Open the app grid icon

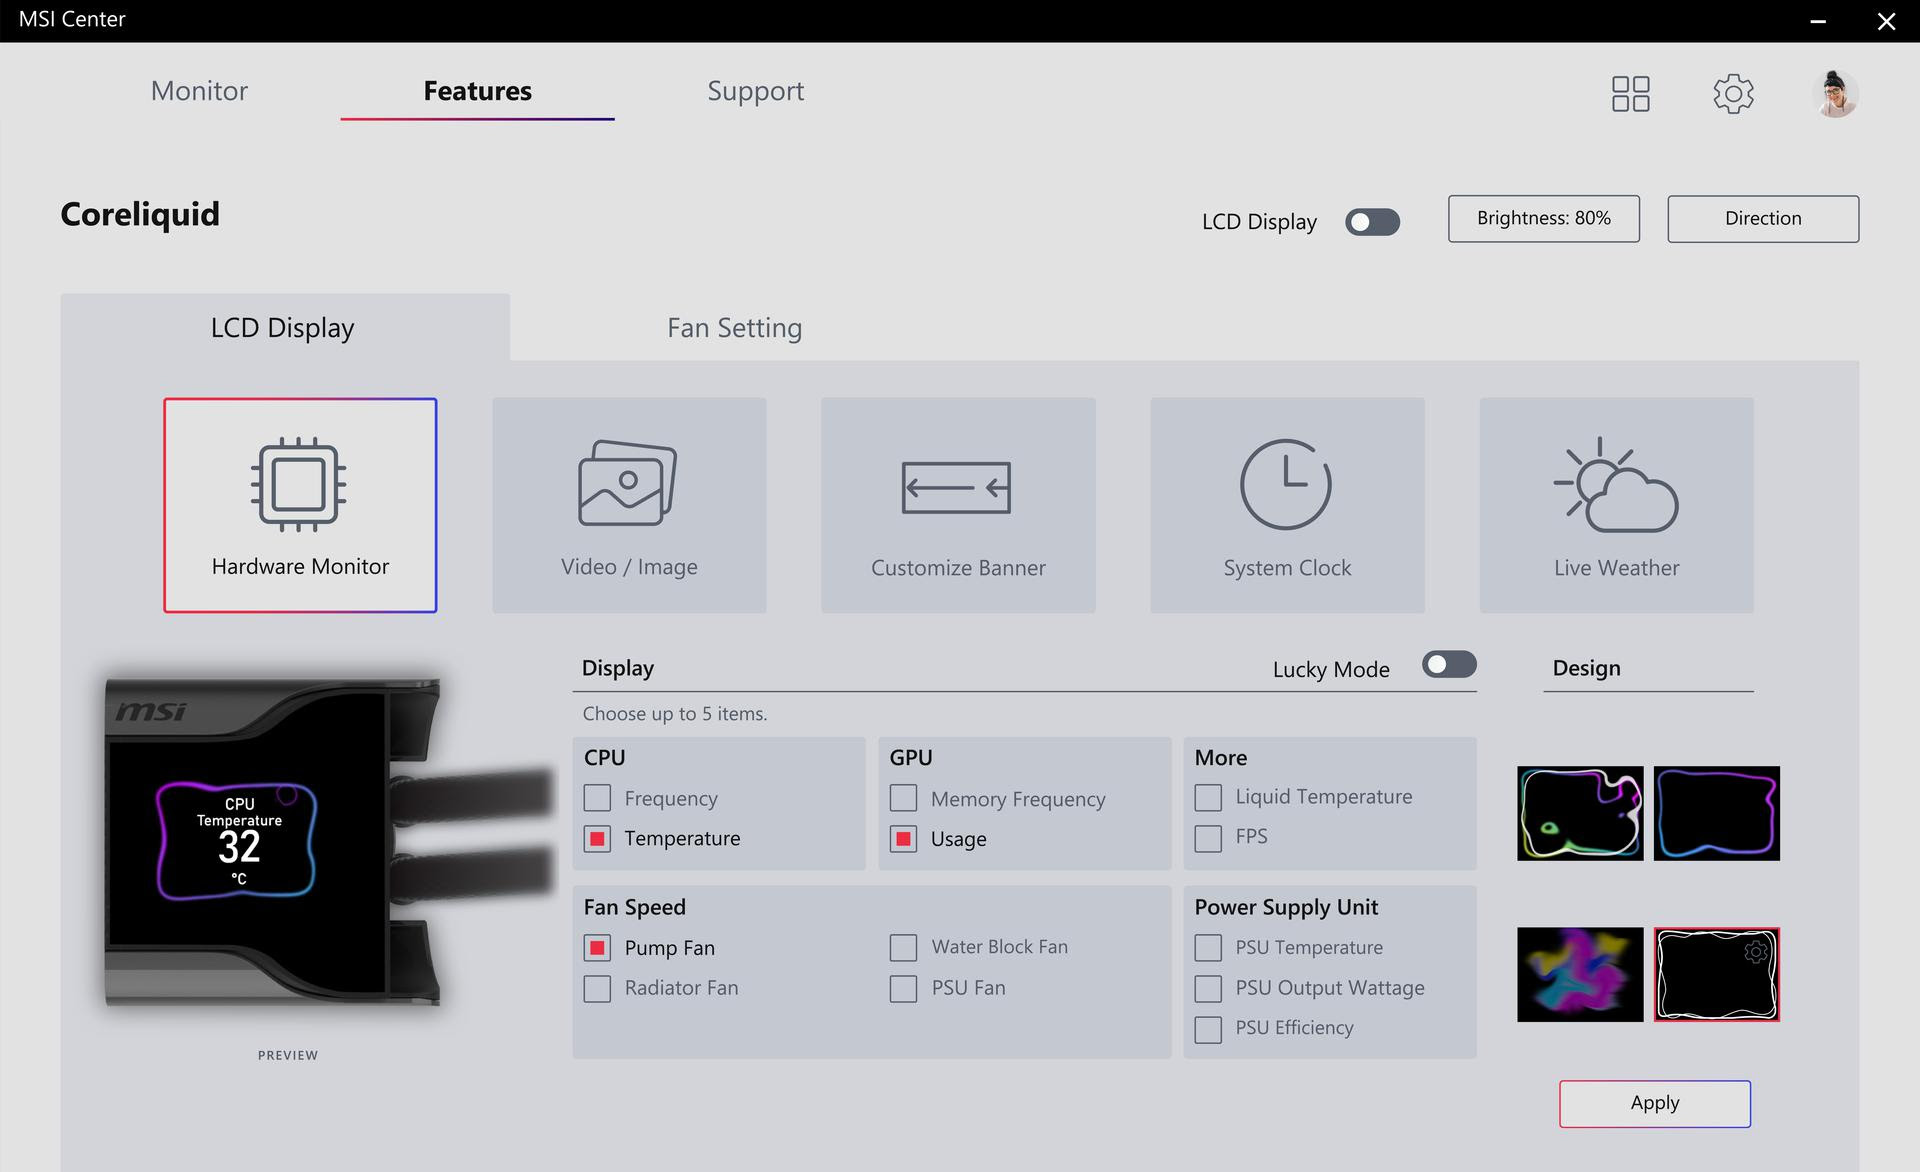pos(1630,94)
